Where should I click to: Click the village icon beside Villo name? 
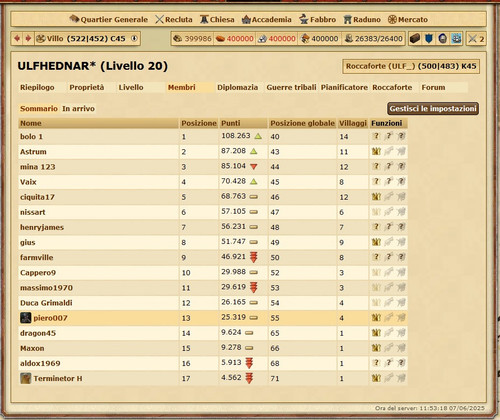[x=40, y=39]
